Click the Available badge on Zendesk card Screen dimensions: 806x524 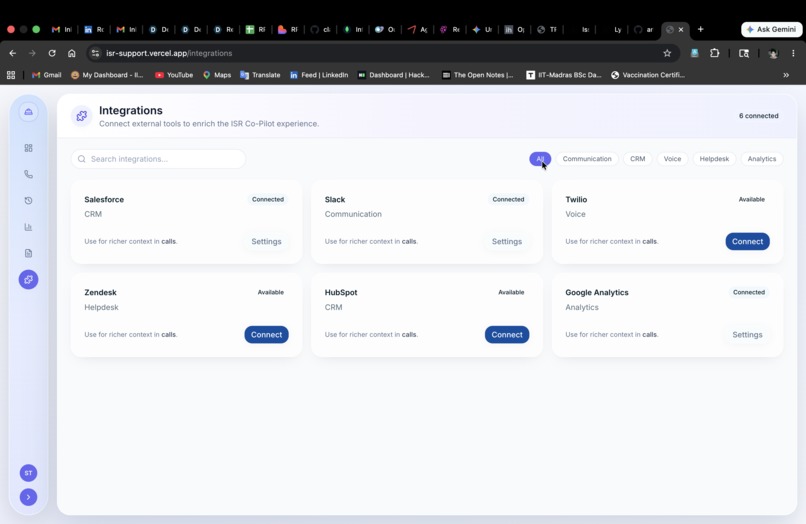tap(270, 293)
